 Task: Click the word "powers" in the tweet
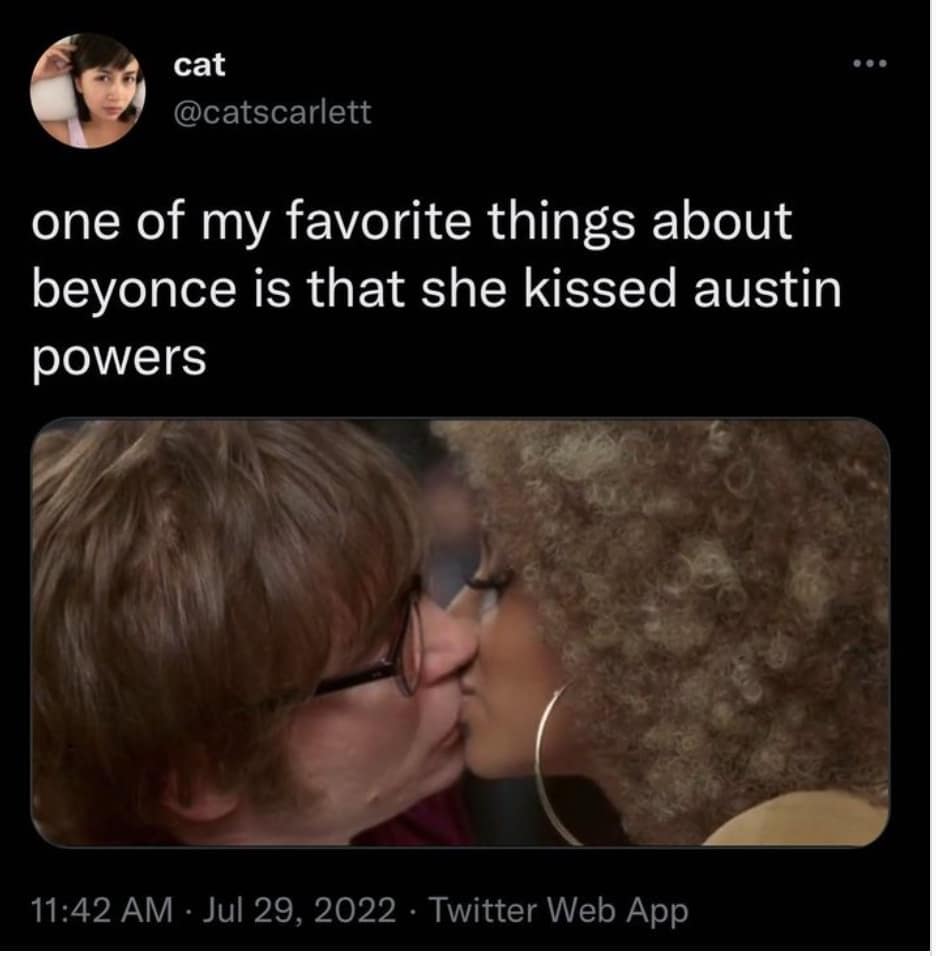pos(119,360)
